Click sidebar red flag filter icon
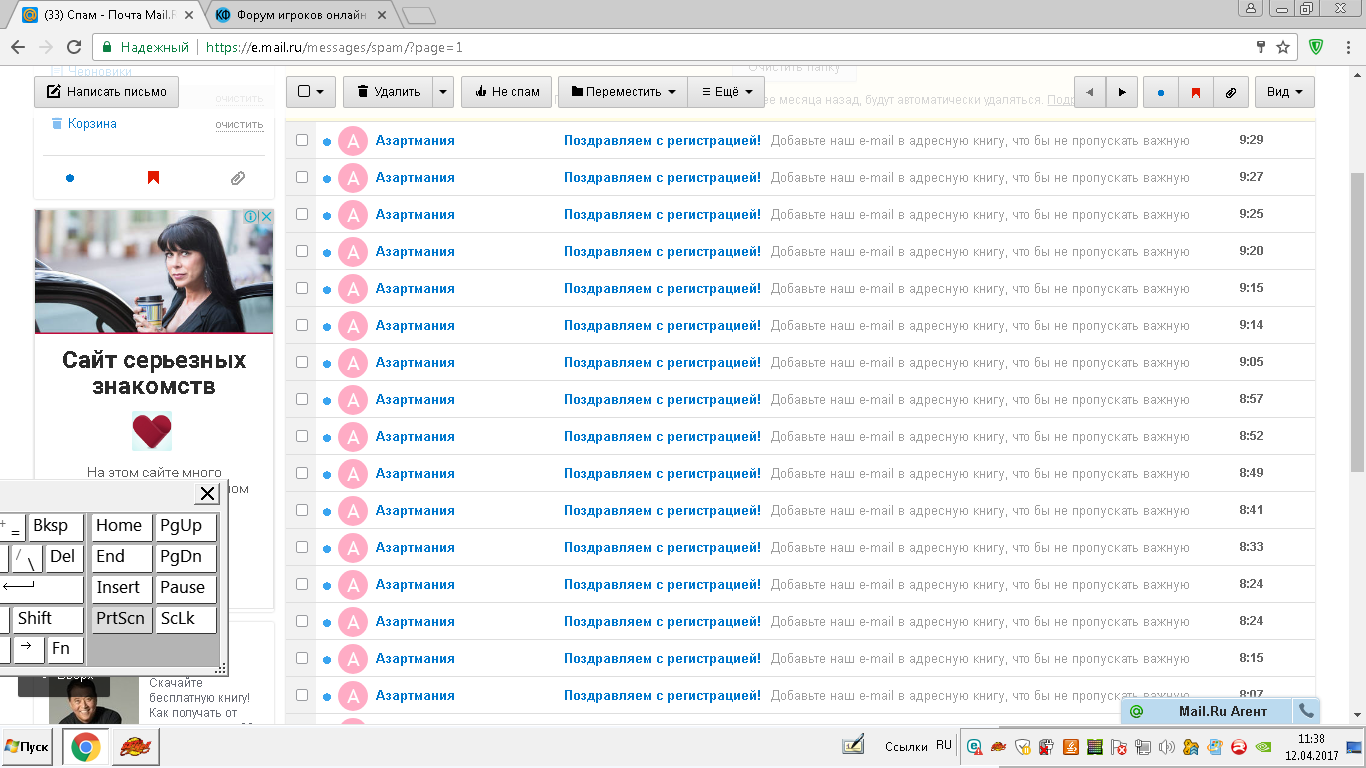Viewport: 1366px width, 768px height. coord(153,178)
